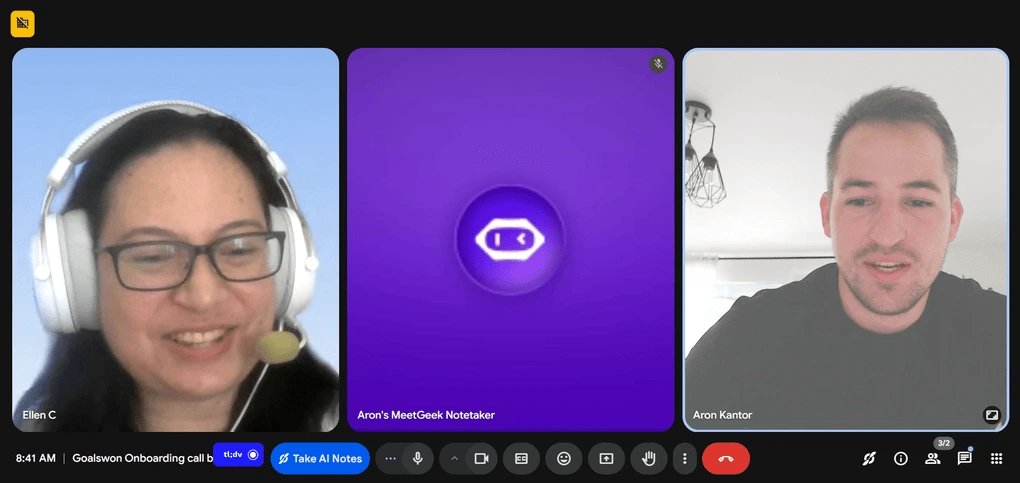The image size is (1020, 483).
Task: Click the 3/2 participant count badge
Action: pyautogui.click(x=944, y=443)
